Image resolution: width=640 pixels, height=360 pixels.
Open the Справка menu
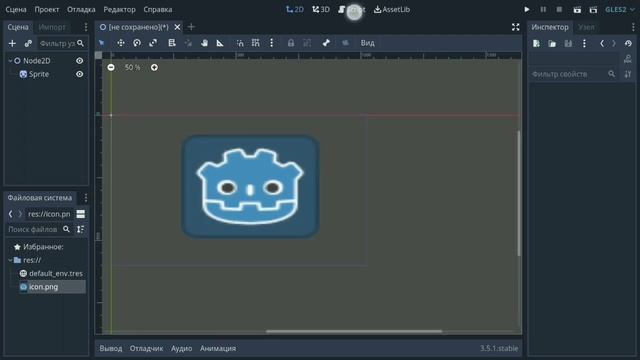tap(158, 9)
